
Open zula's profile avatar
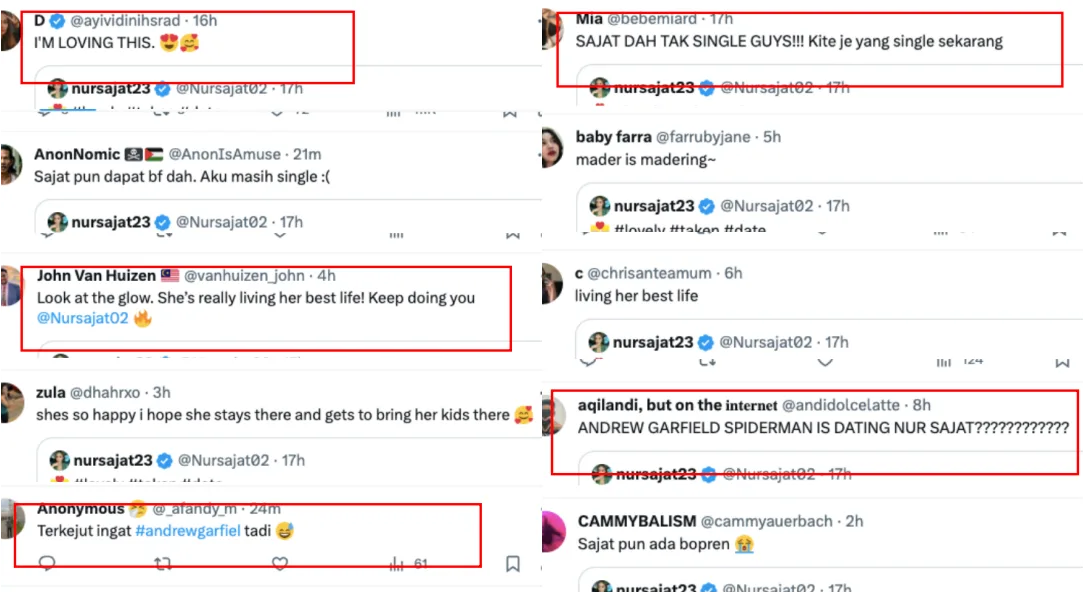point(9,403)
